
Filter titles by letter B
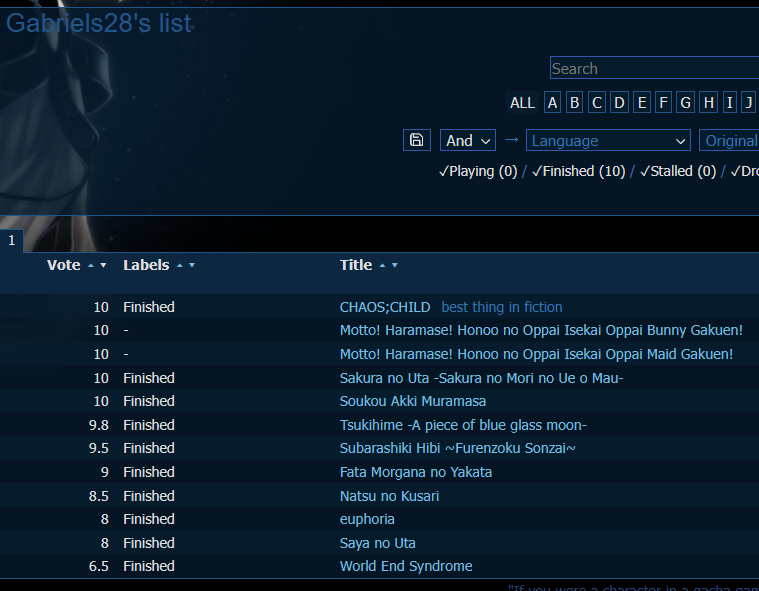575,103
